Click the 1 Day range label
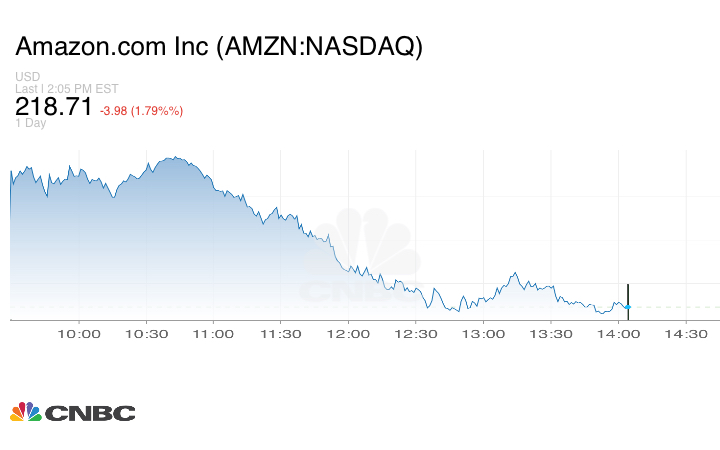The width and height of the screenshot is (720, 450). click(31, 123)
